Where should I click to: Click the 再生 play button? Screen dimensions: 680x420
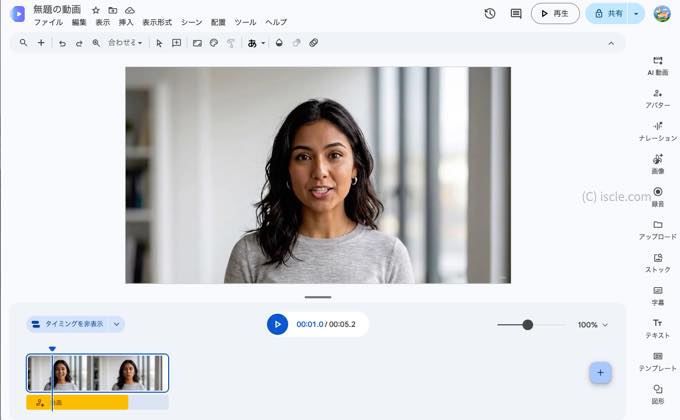pyautogui.click(x=555, y=13)
